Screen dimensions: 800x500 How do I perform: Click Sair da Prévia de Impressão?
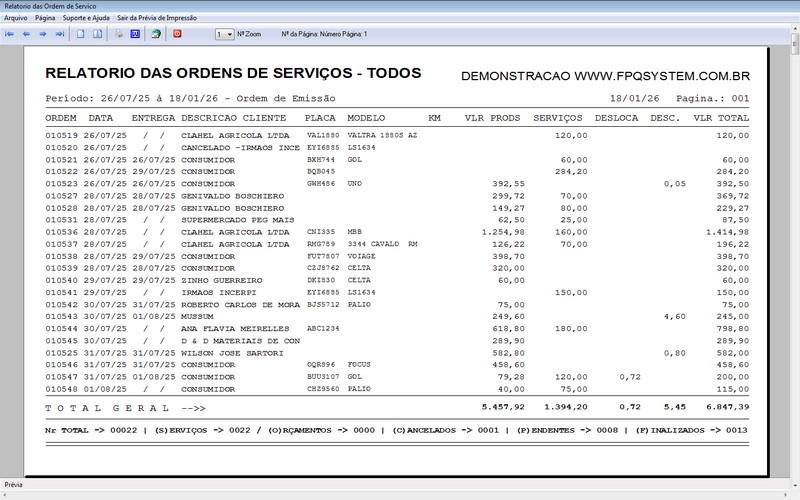157,18
